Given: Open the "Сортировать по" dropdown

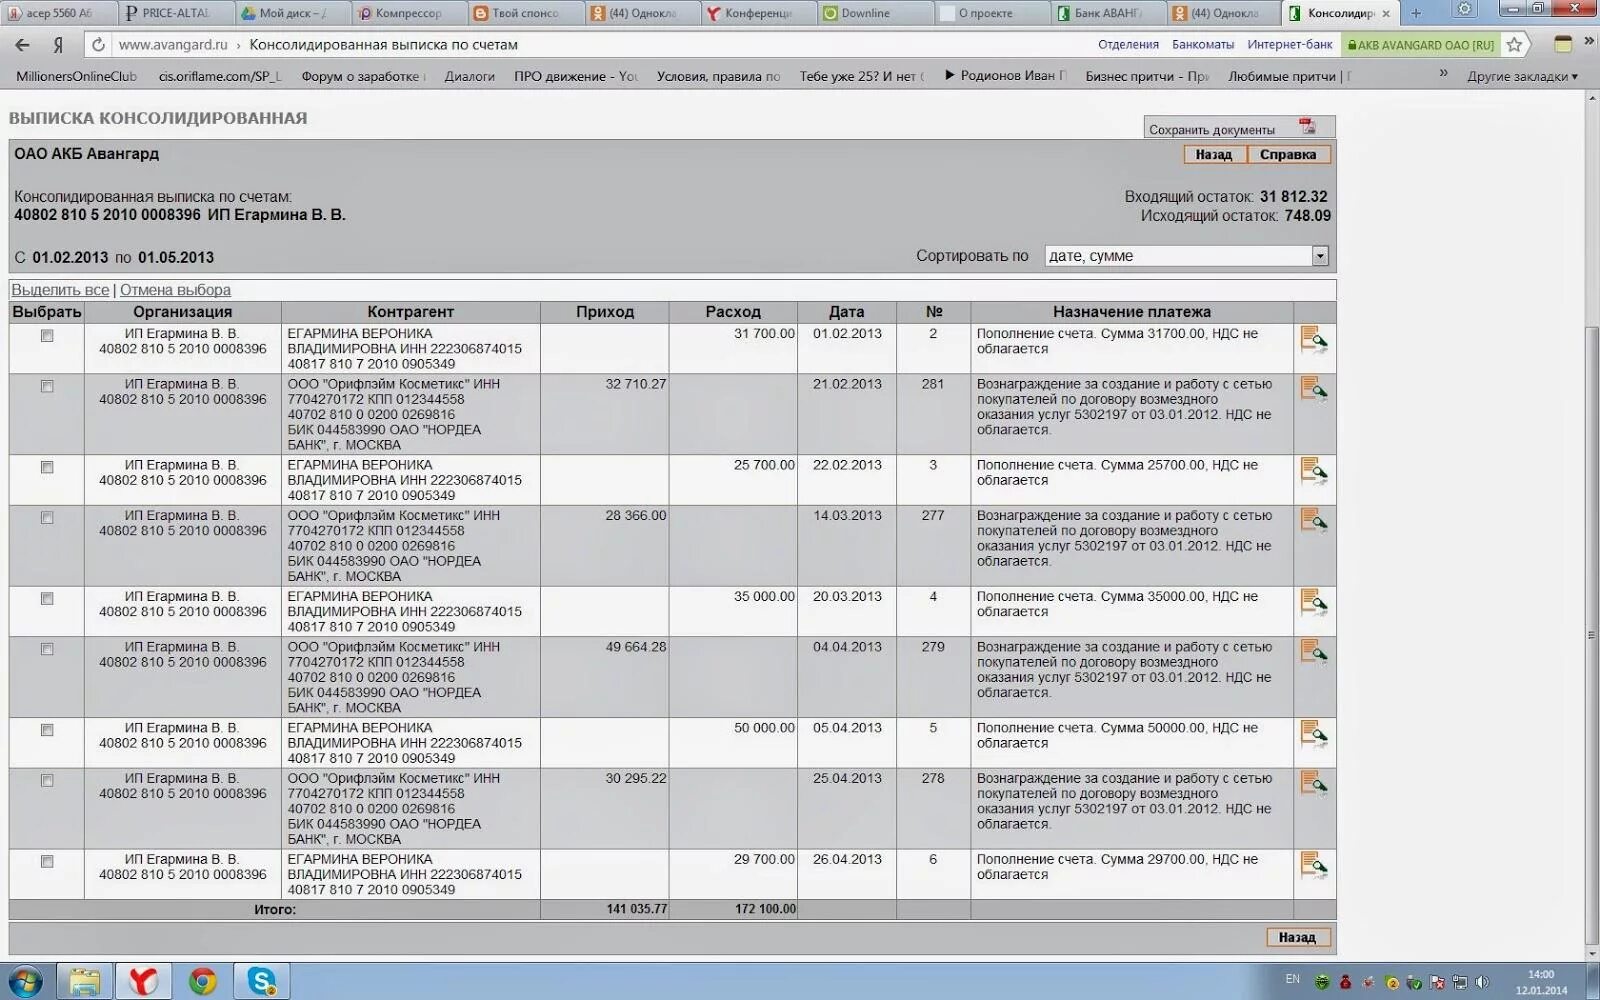Looking at the screenshot, I should (x=1187, y=256).
